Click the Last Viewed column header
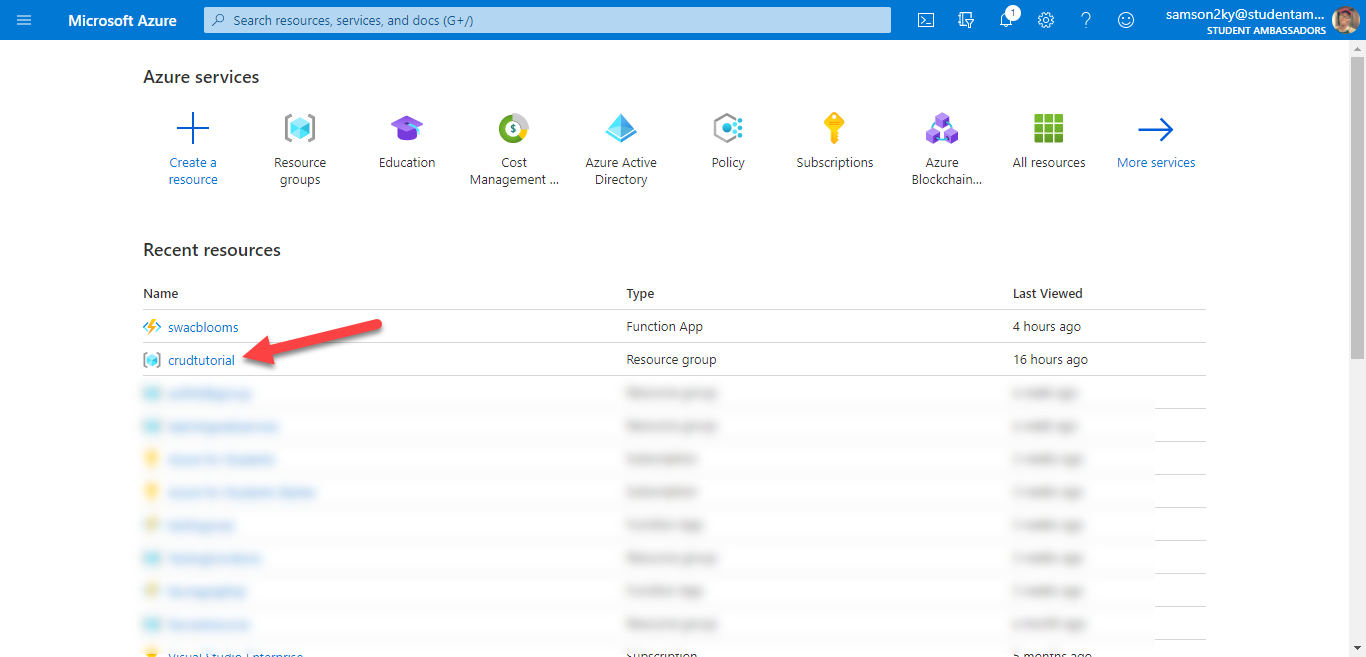1366x657 pixels. (1048, 294)
